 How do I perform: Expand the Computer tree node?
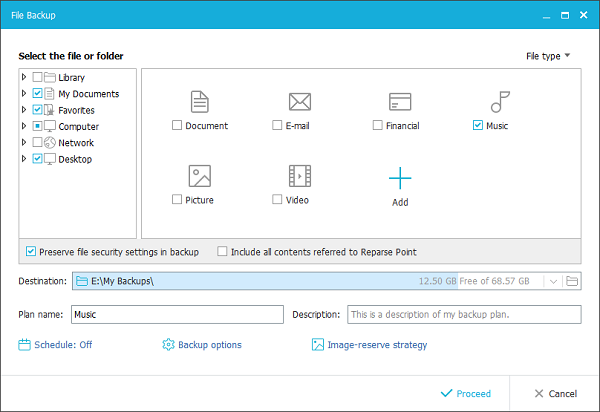pyautogui.click(x=24, y=126)
